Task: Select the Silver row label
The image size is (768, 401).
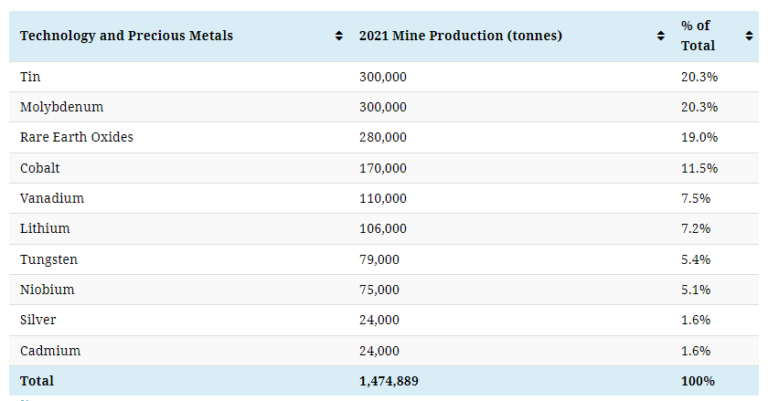Action: 38,320
